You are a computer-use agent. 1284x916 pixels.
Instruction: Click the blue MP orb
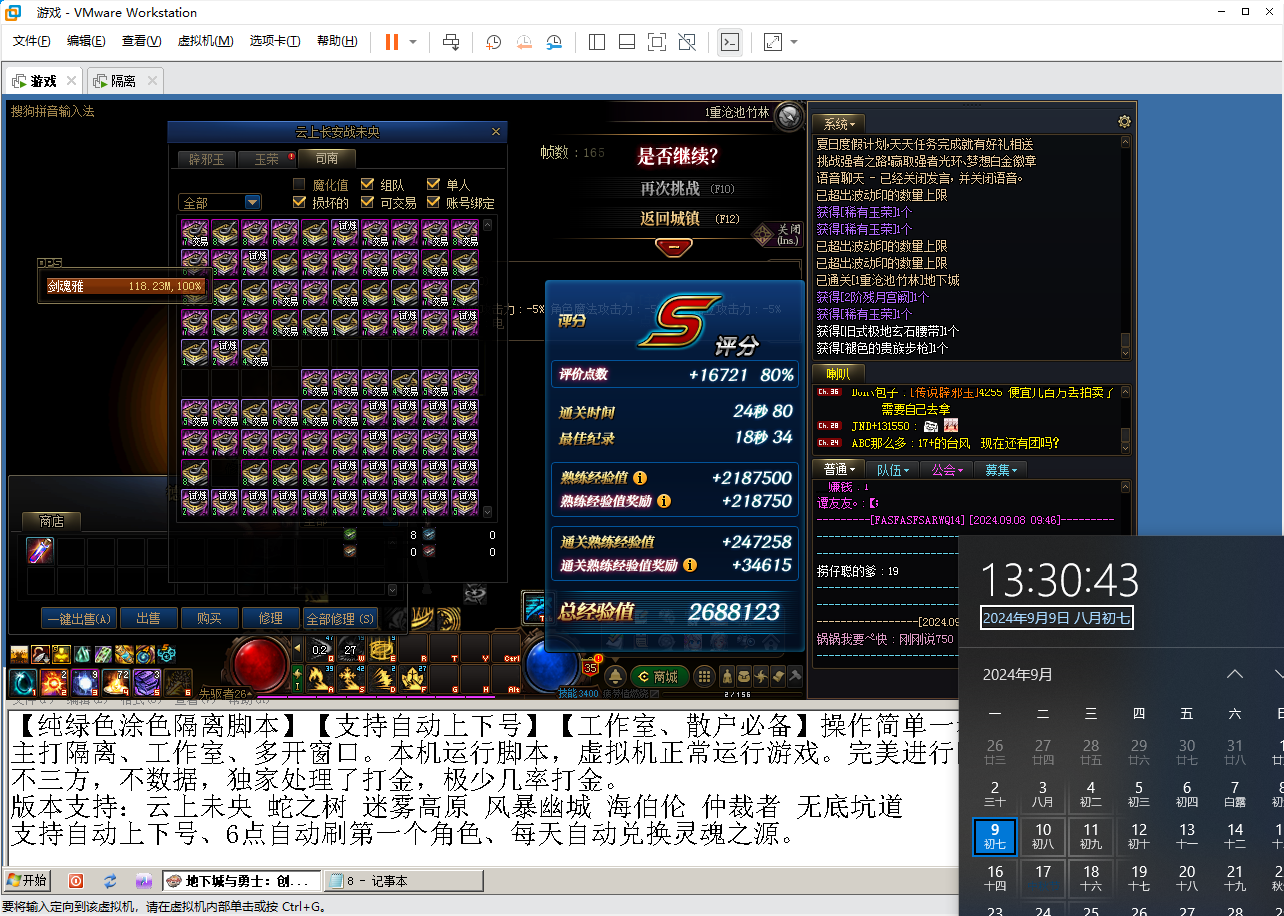[x=552, y=664]
